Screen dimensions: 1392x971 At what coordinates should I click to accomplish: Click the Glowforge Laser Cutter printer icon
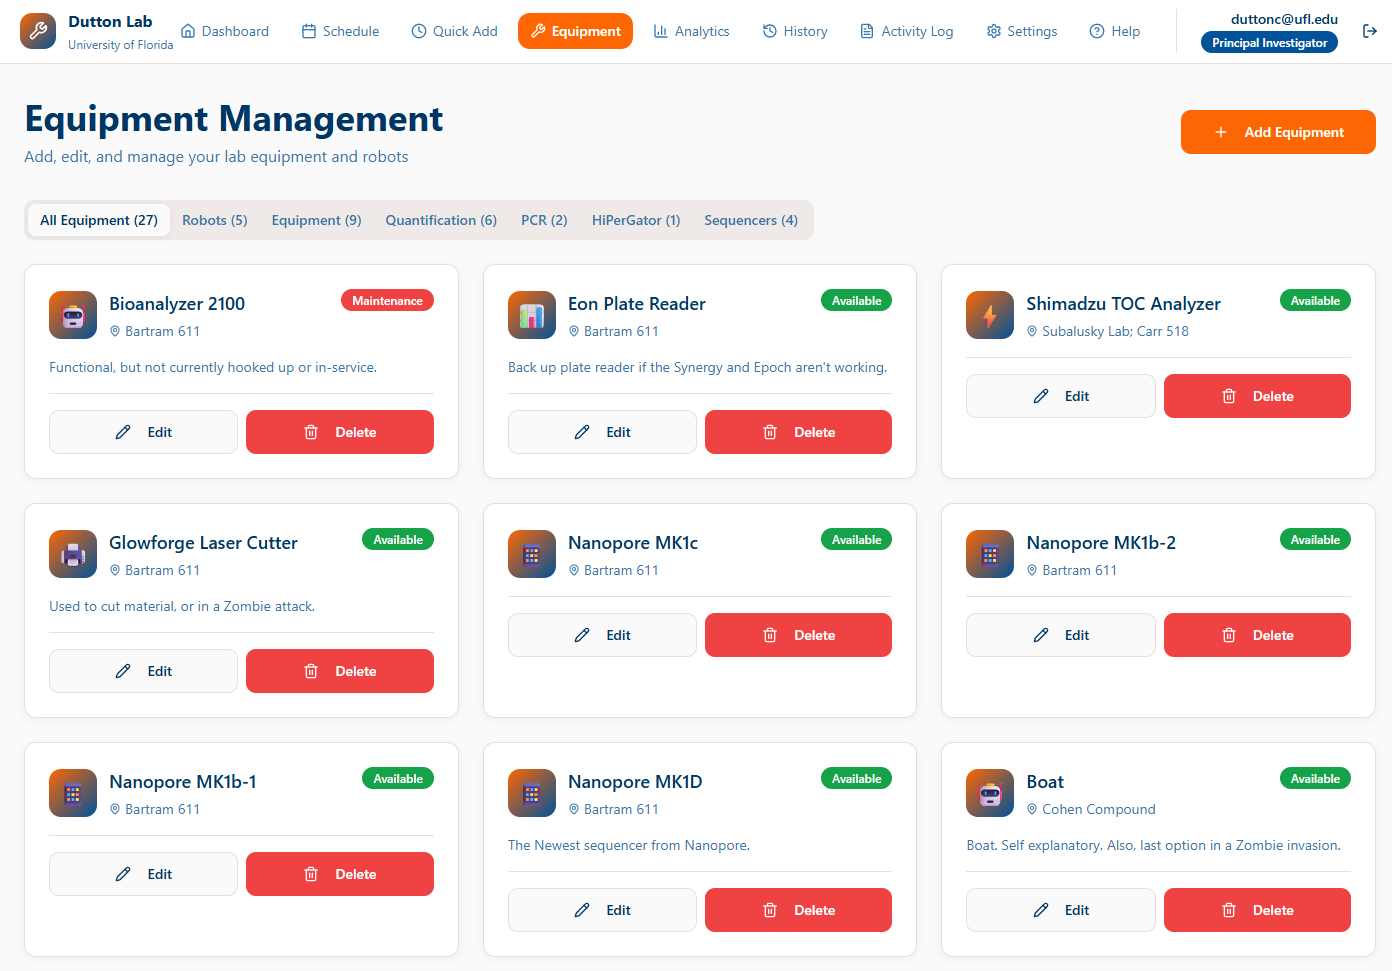click(73, 554)
